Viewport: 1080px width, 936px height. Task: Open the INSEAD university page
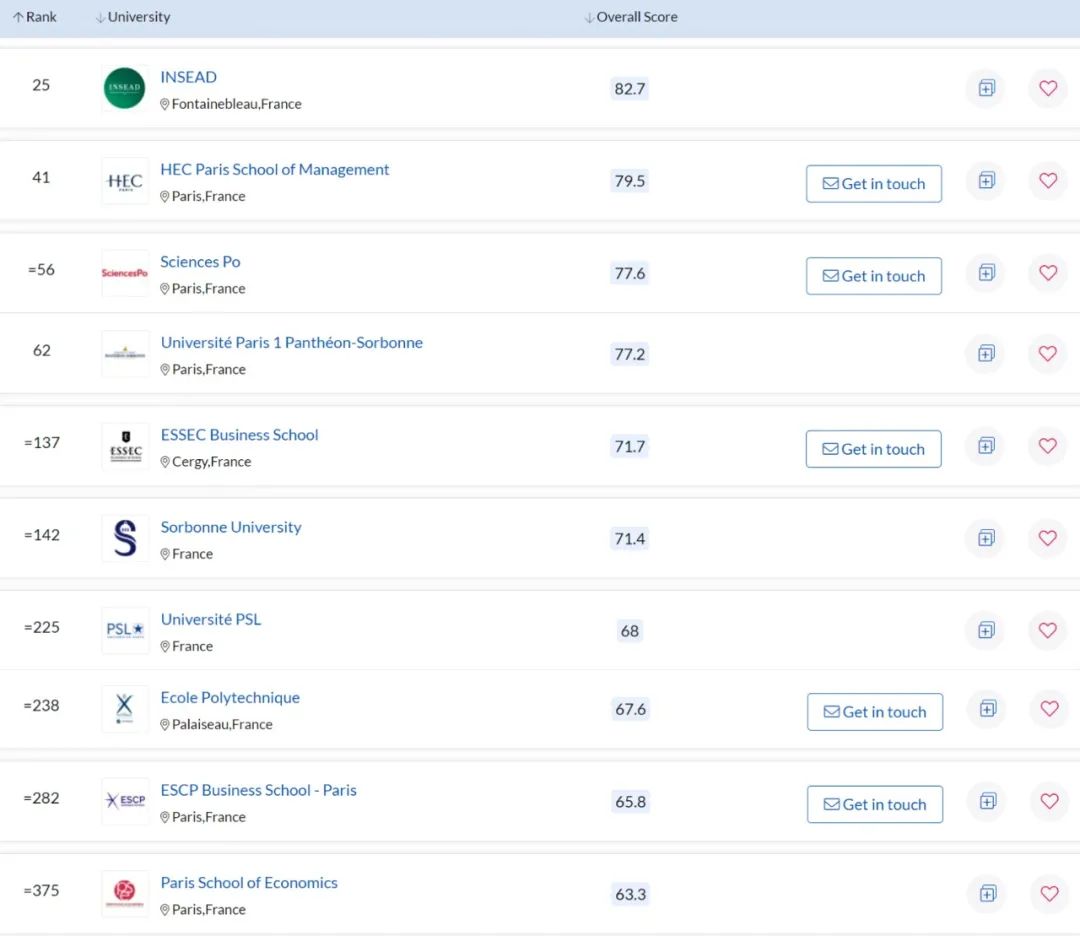[x=189, y=77]
